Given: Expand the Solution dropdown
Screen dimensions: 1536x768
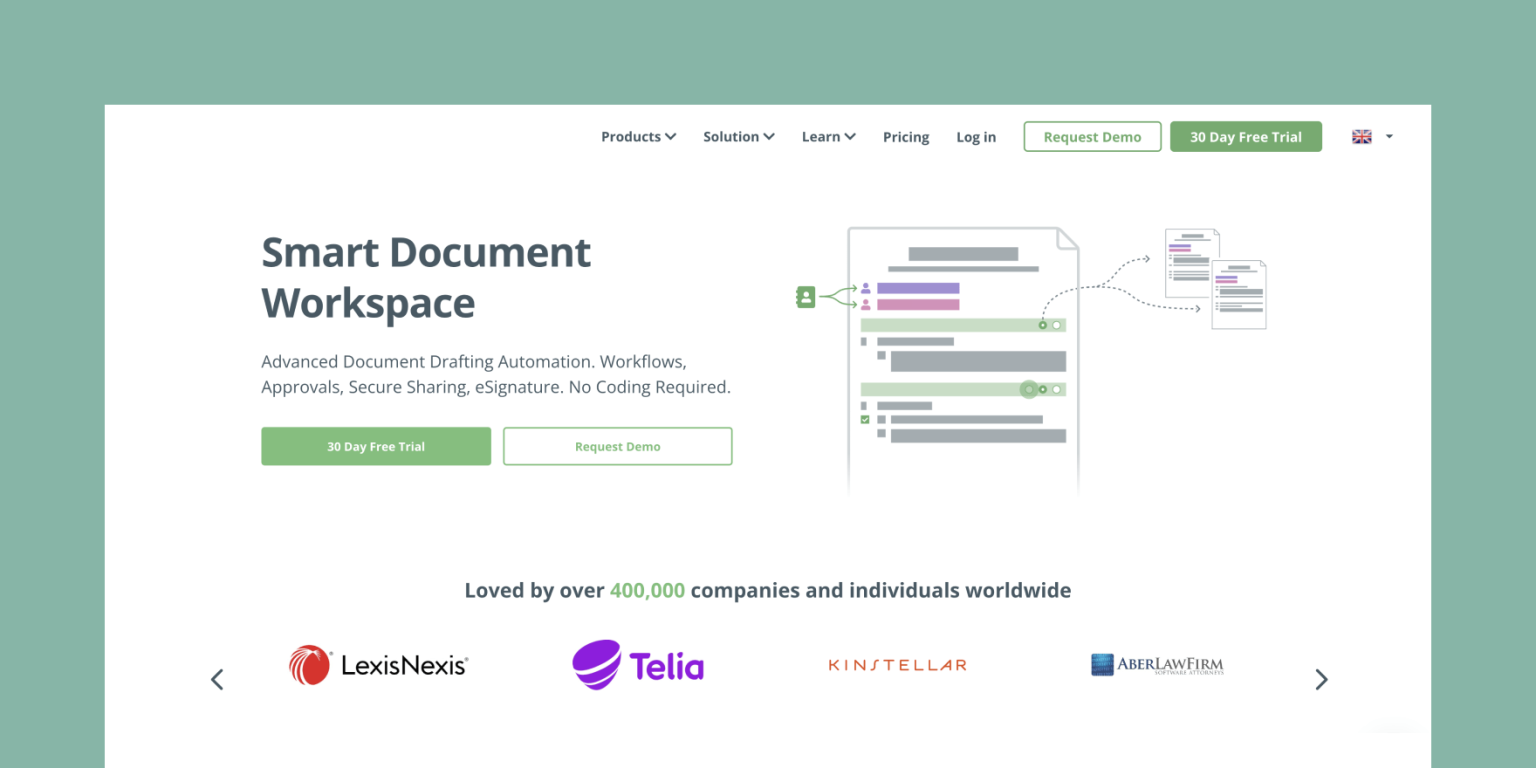Looking at the screenshot, I should tap(738, 136).
